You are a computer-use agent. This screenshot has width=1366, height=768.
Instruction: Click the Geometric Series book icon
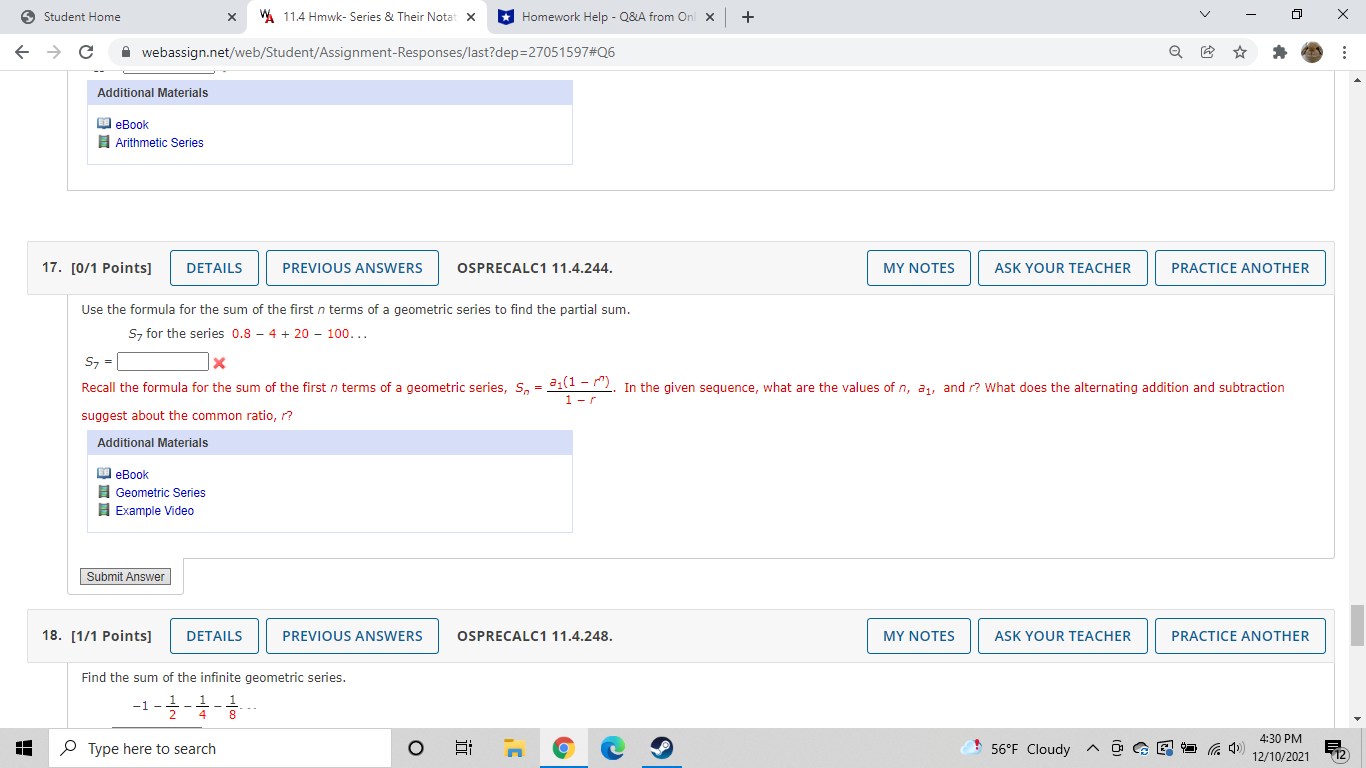tap(104, 492)
